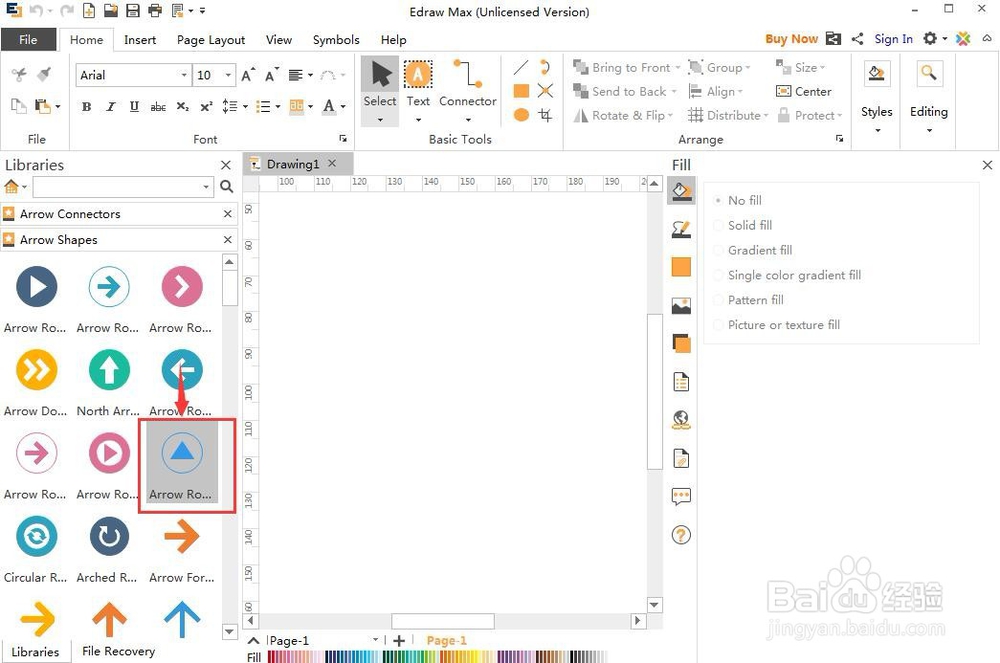Viewport: 1000px width, 663px height.
Task: Click the Save icon in quick access toolbar
Action: tap(133, 10)
